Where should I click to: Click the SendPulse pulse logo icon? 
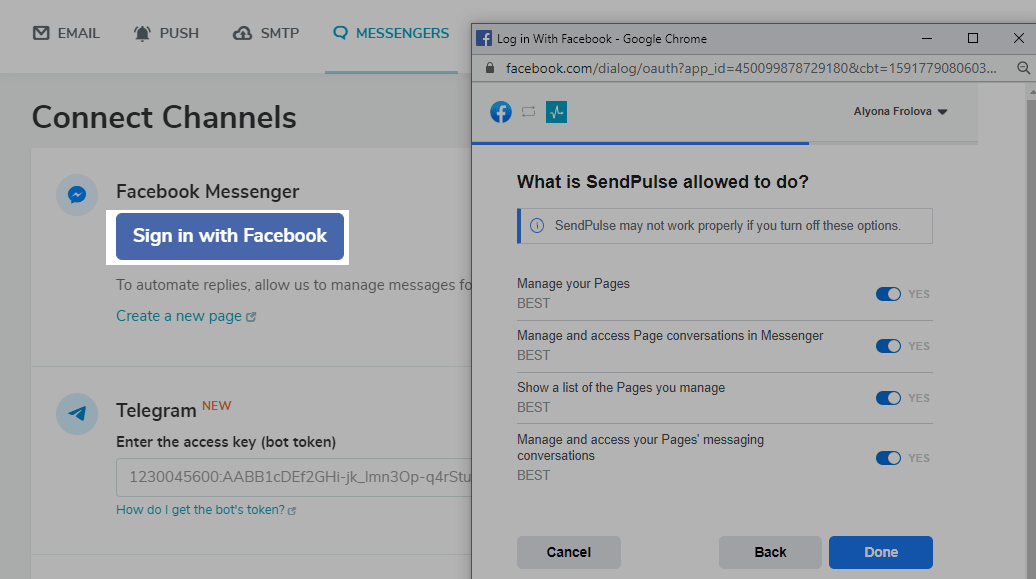click(556, 112)
